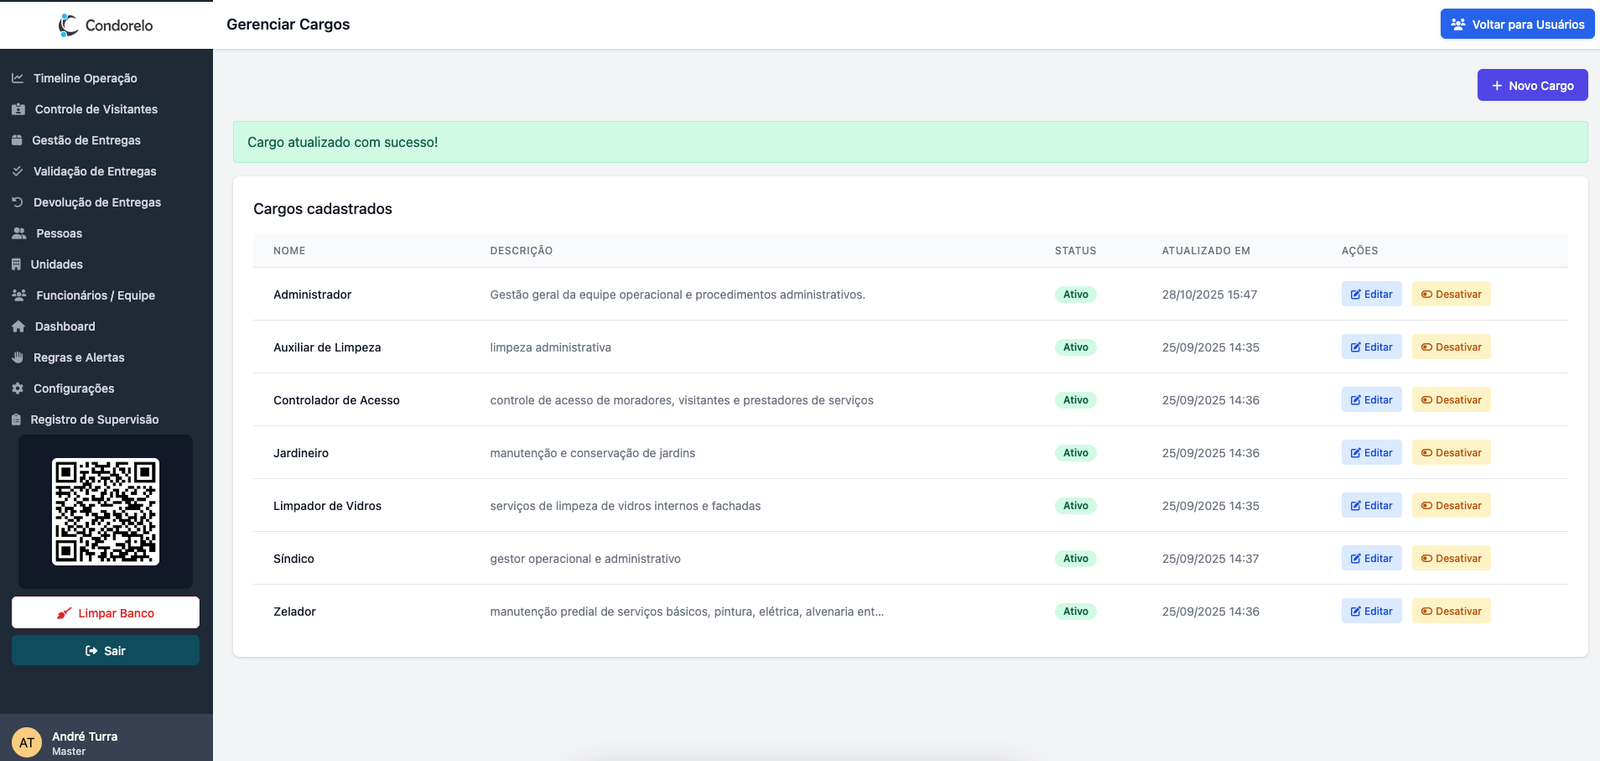
Task: Create a new role with Novo Cargo
Action: (1532, 86)
